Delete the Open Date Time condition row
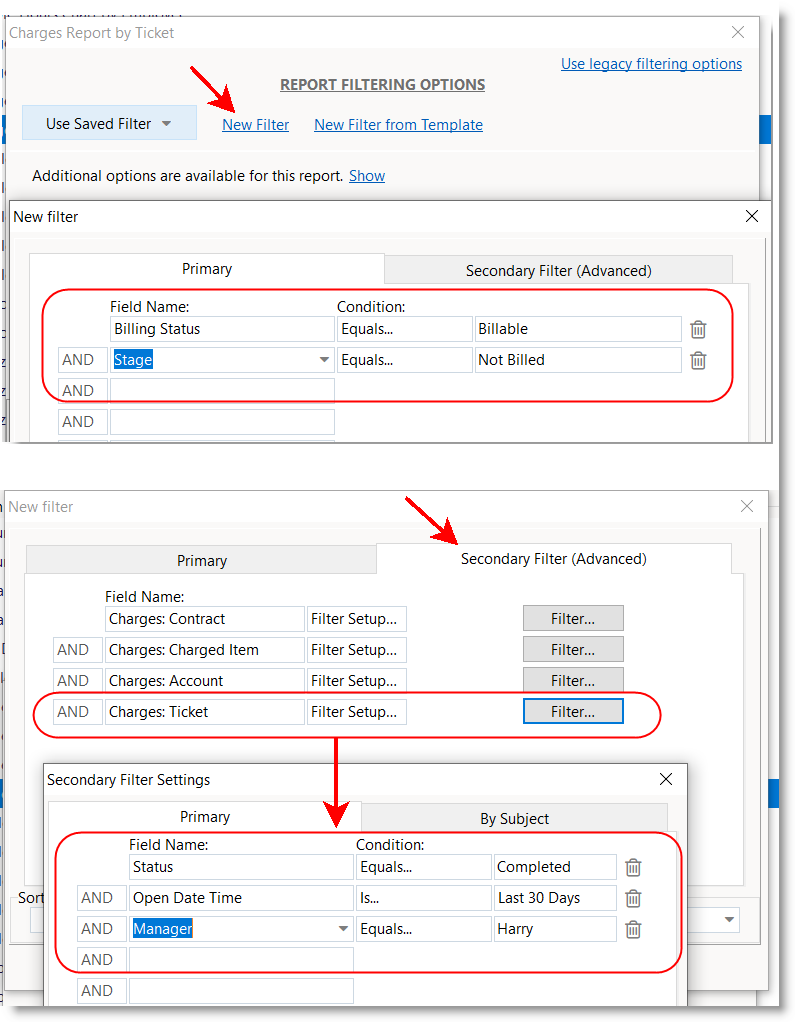This screenshot has height=1022, width=795. pyautogui.click(x=633, y=898)
